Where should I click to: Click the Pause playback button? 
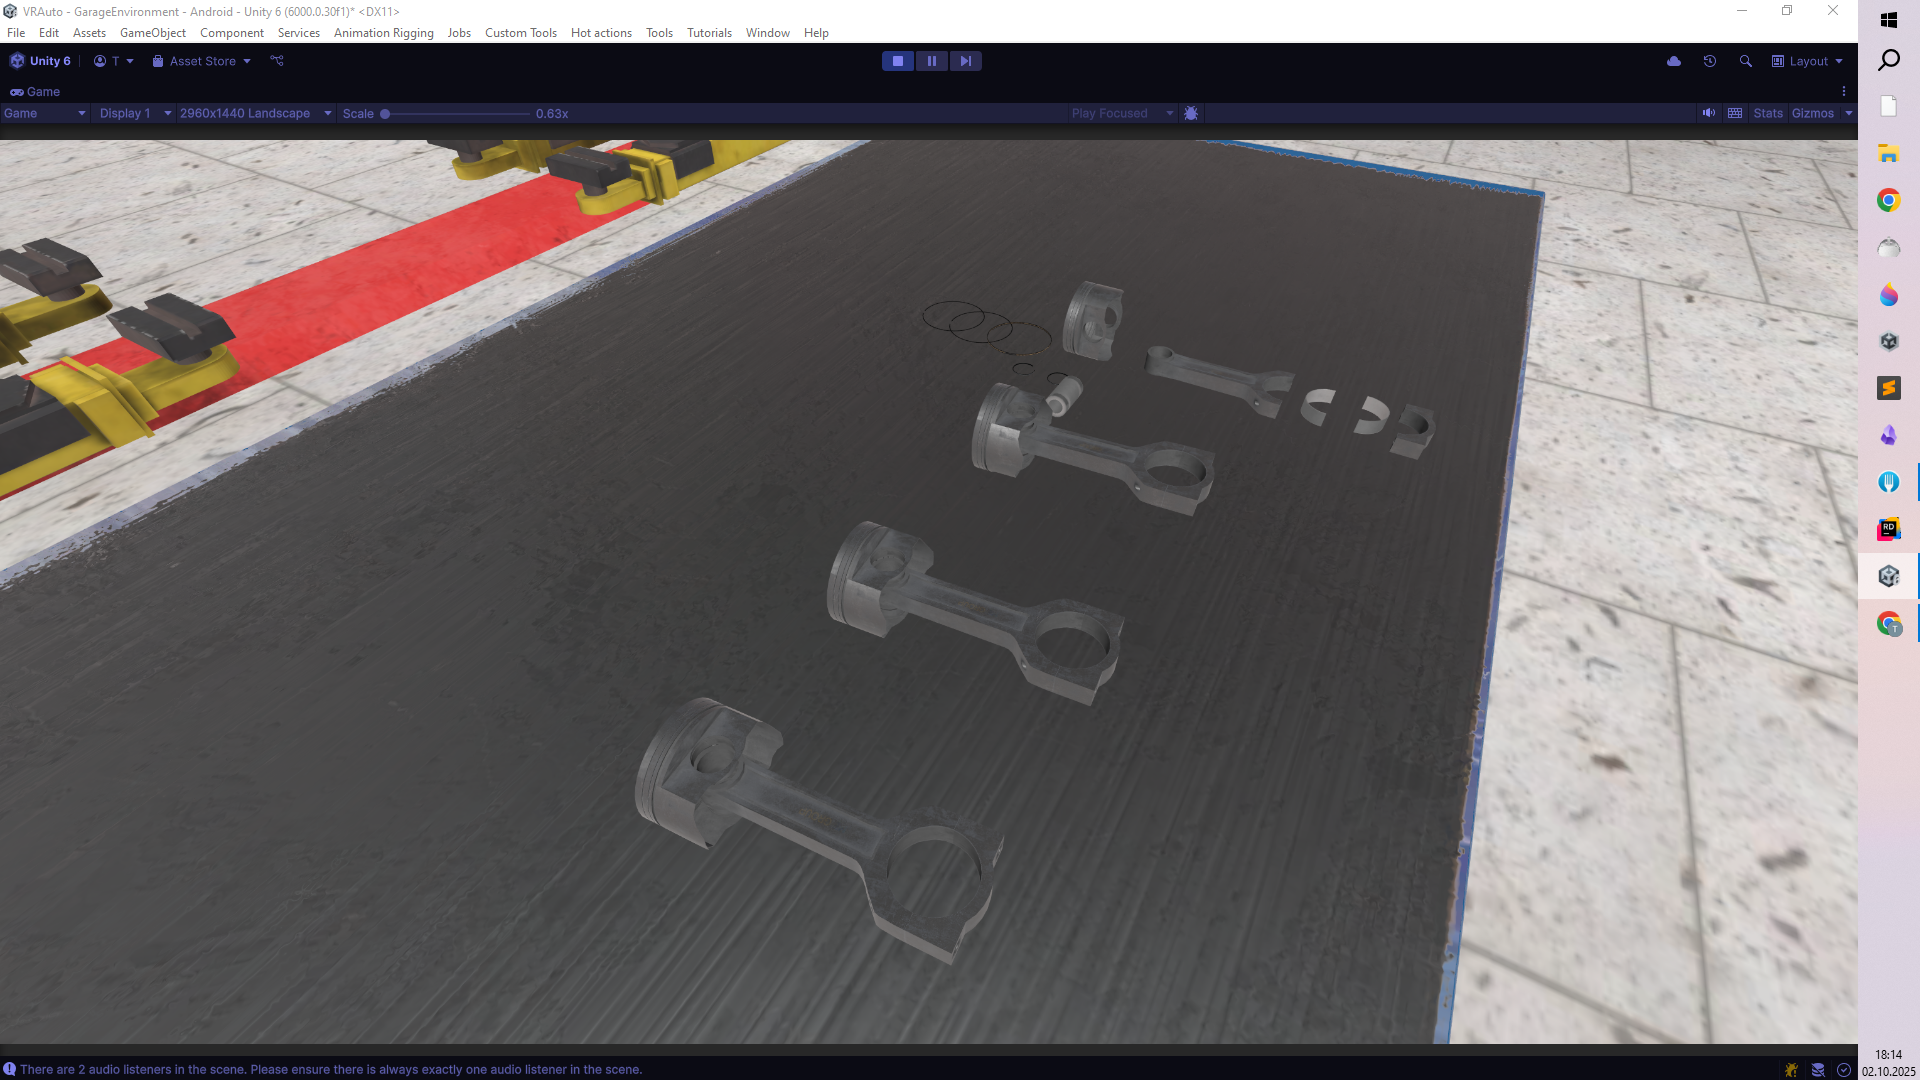coord(931,61)
